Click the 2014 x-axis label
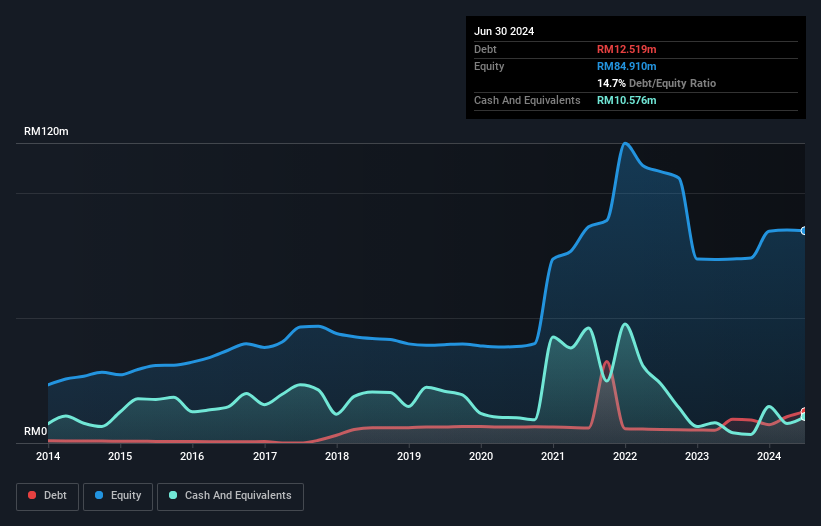 point(48,456)
